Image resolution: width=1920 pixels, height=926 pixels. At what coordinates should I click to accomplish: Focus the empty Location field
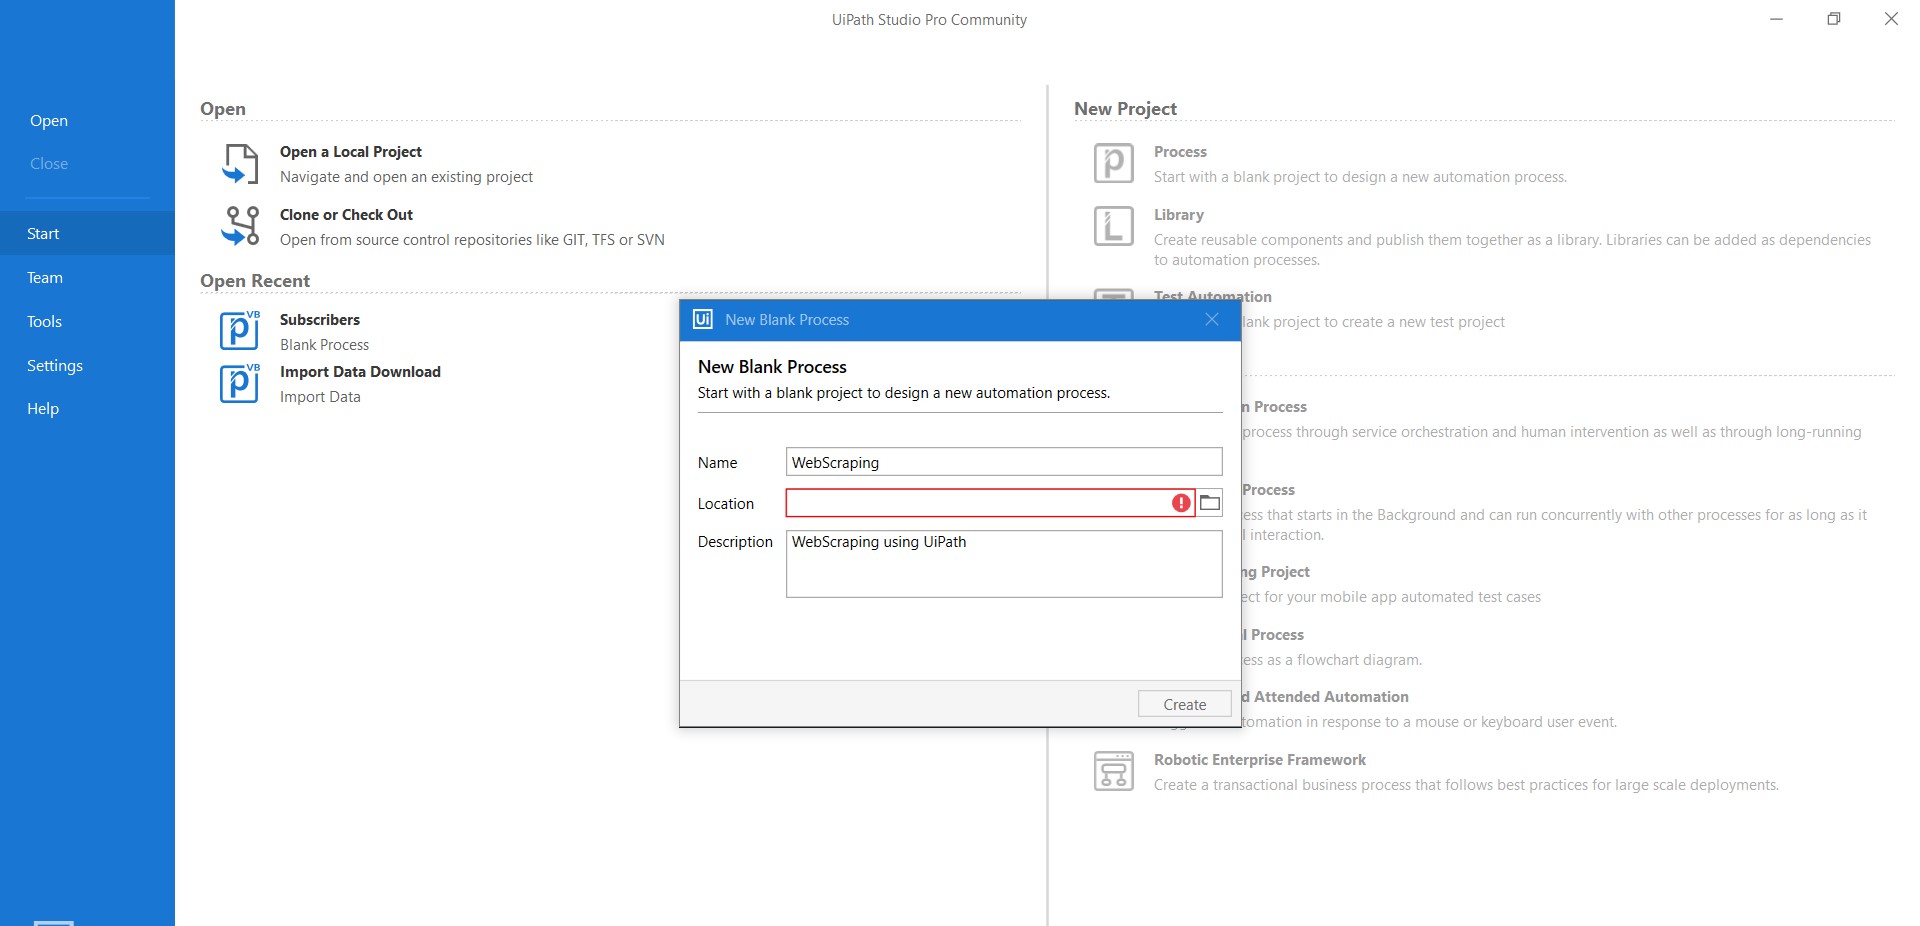coord(990,503)
